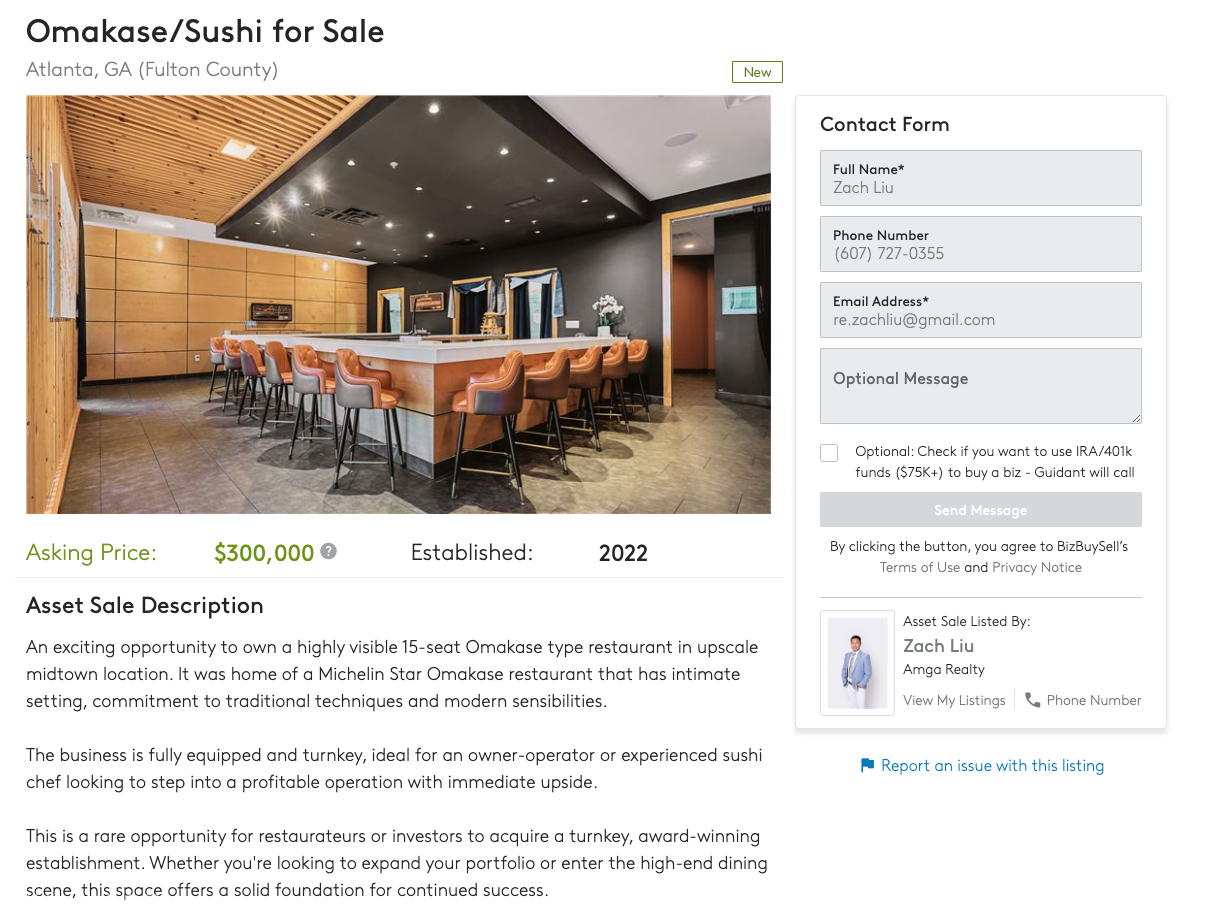The image size is (1217, 914).
Task: Open the View My Listings link
Action: [x=954, y=700]
